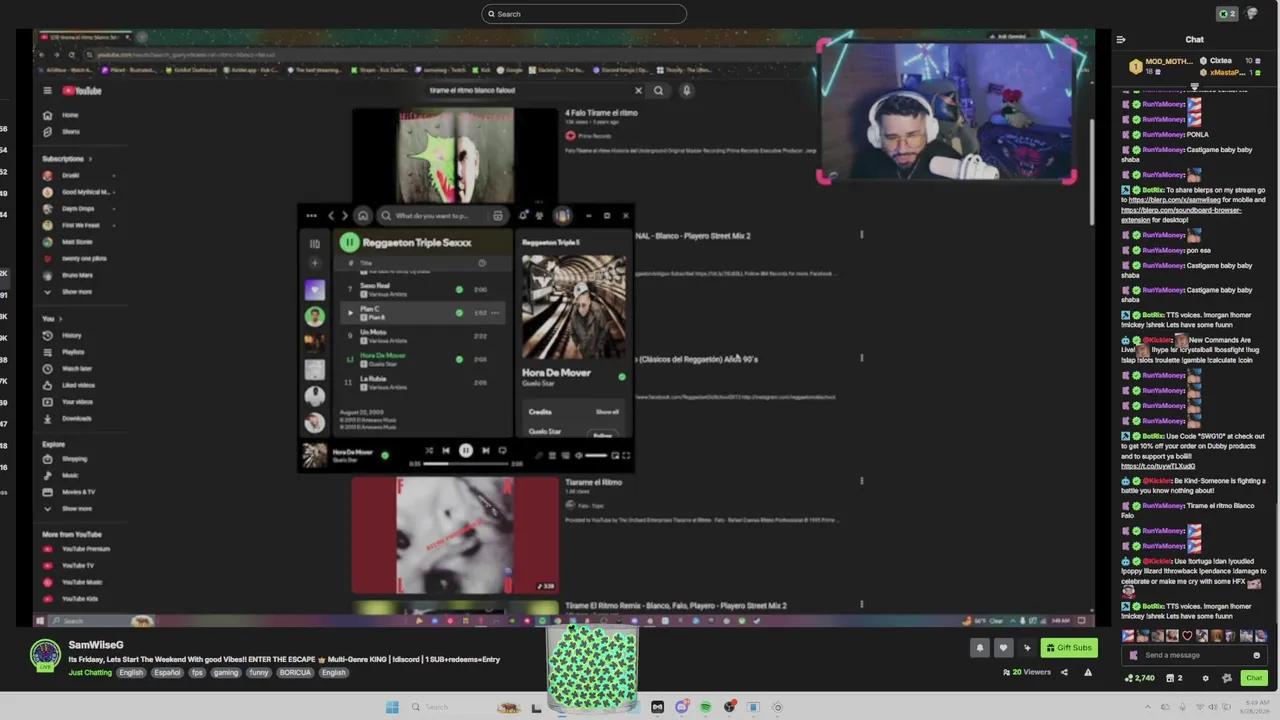The height and width of the screenshot is (720, 1280).
Task: Open the YouTube hamburger menu
Action: click(x=47, y=91)
